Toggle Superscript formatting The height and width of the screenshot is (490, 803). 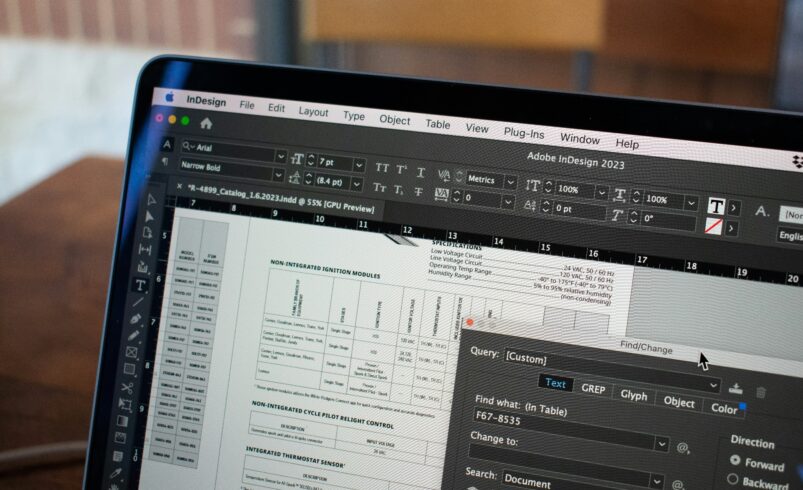coord(402,170)
